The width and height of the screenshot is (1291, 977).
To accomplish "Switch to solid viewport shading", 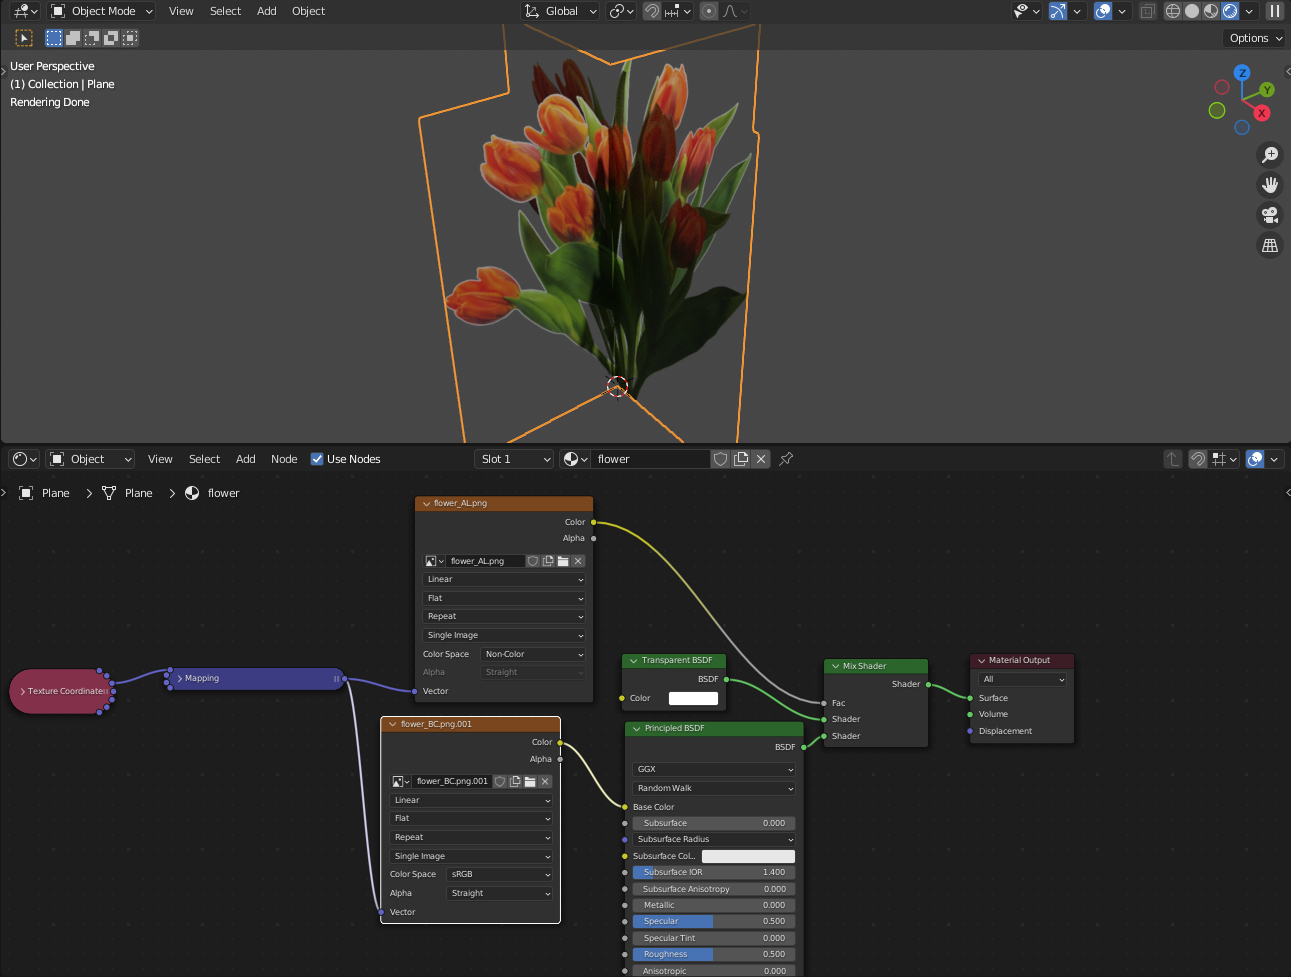I will click(x=1192, y=11).
